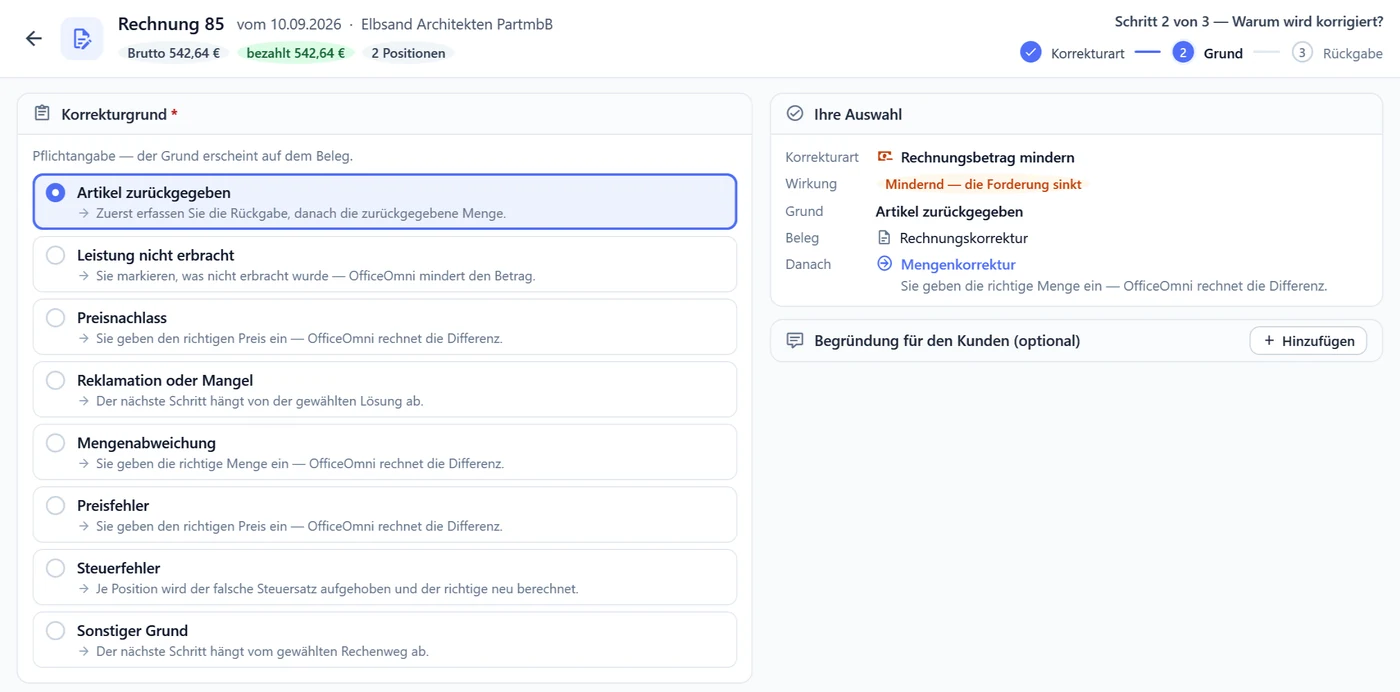Screen dimensions: 1400x692
Task: Click the completed checkmark for step Korrekturart
Action: pyautogui.click(x=1031, y=52)
